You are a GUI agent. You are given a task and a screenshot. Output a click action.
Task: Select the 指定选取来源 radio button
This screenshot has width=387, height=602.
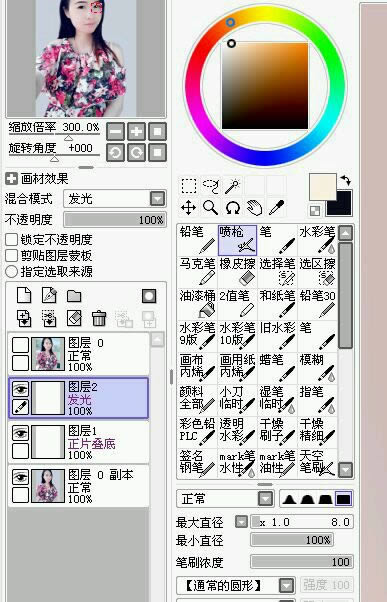(12, 272)
